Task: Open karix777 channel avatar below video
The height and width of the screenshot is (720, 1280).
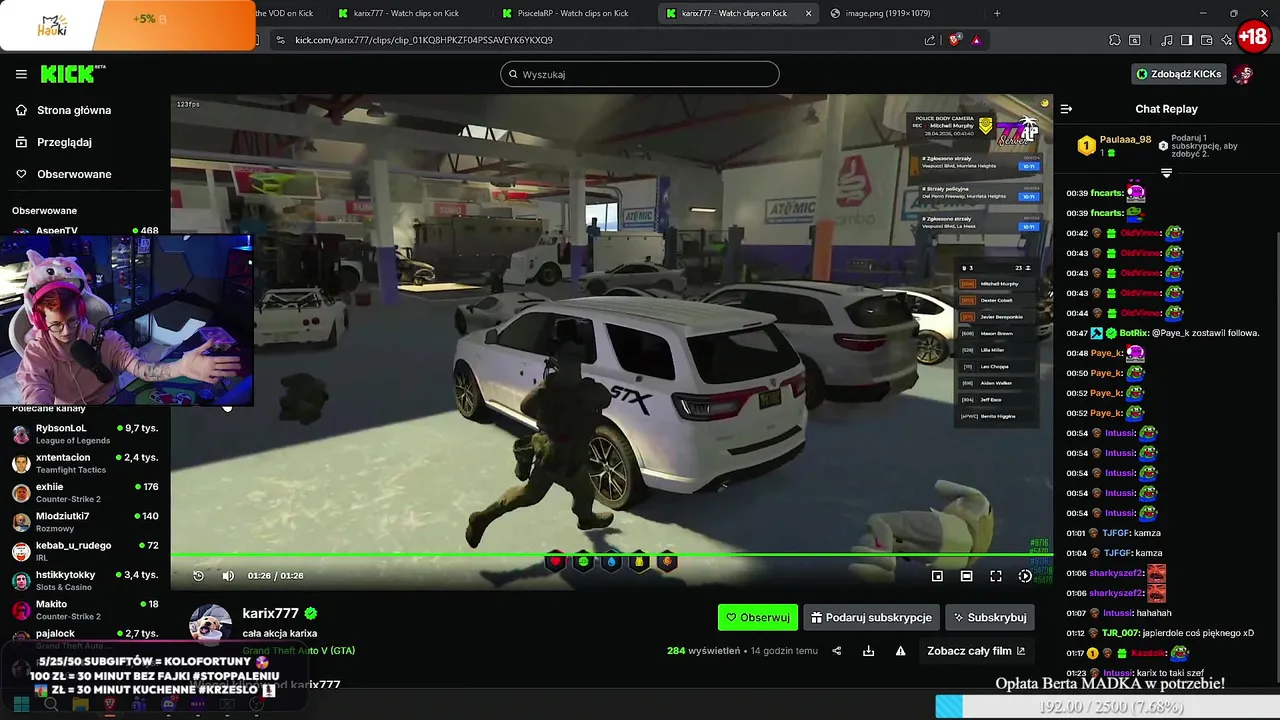Action: (x=211, y=625)
